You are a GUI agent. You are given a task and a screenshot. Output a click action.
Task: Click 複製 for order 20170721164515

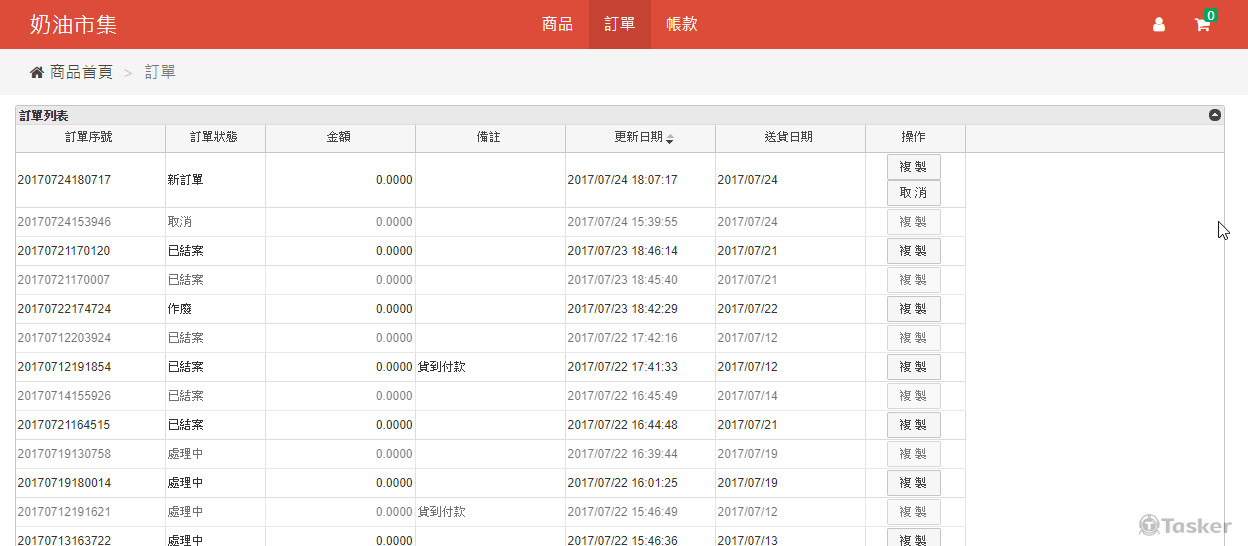(x=913, y=425)
